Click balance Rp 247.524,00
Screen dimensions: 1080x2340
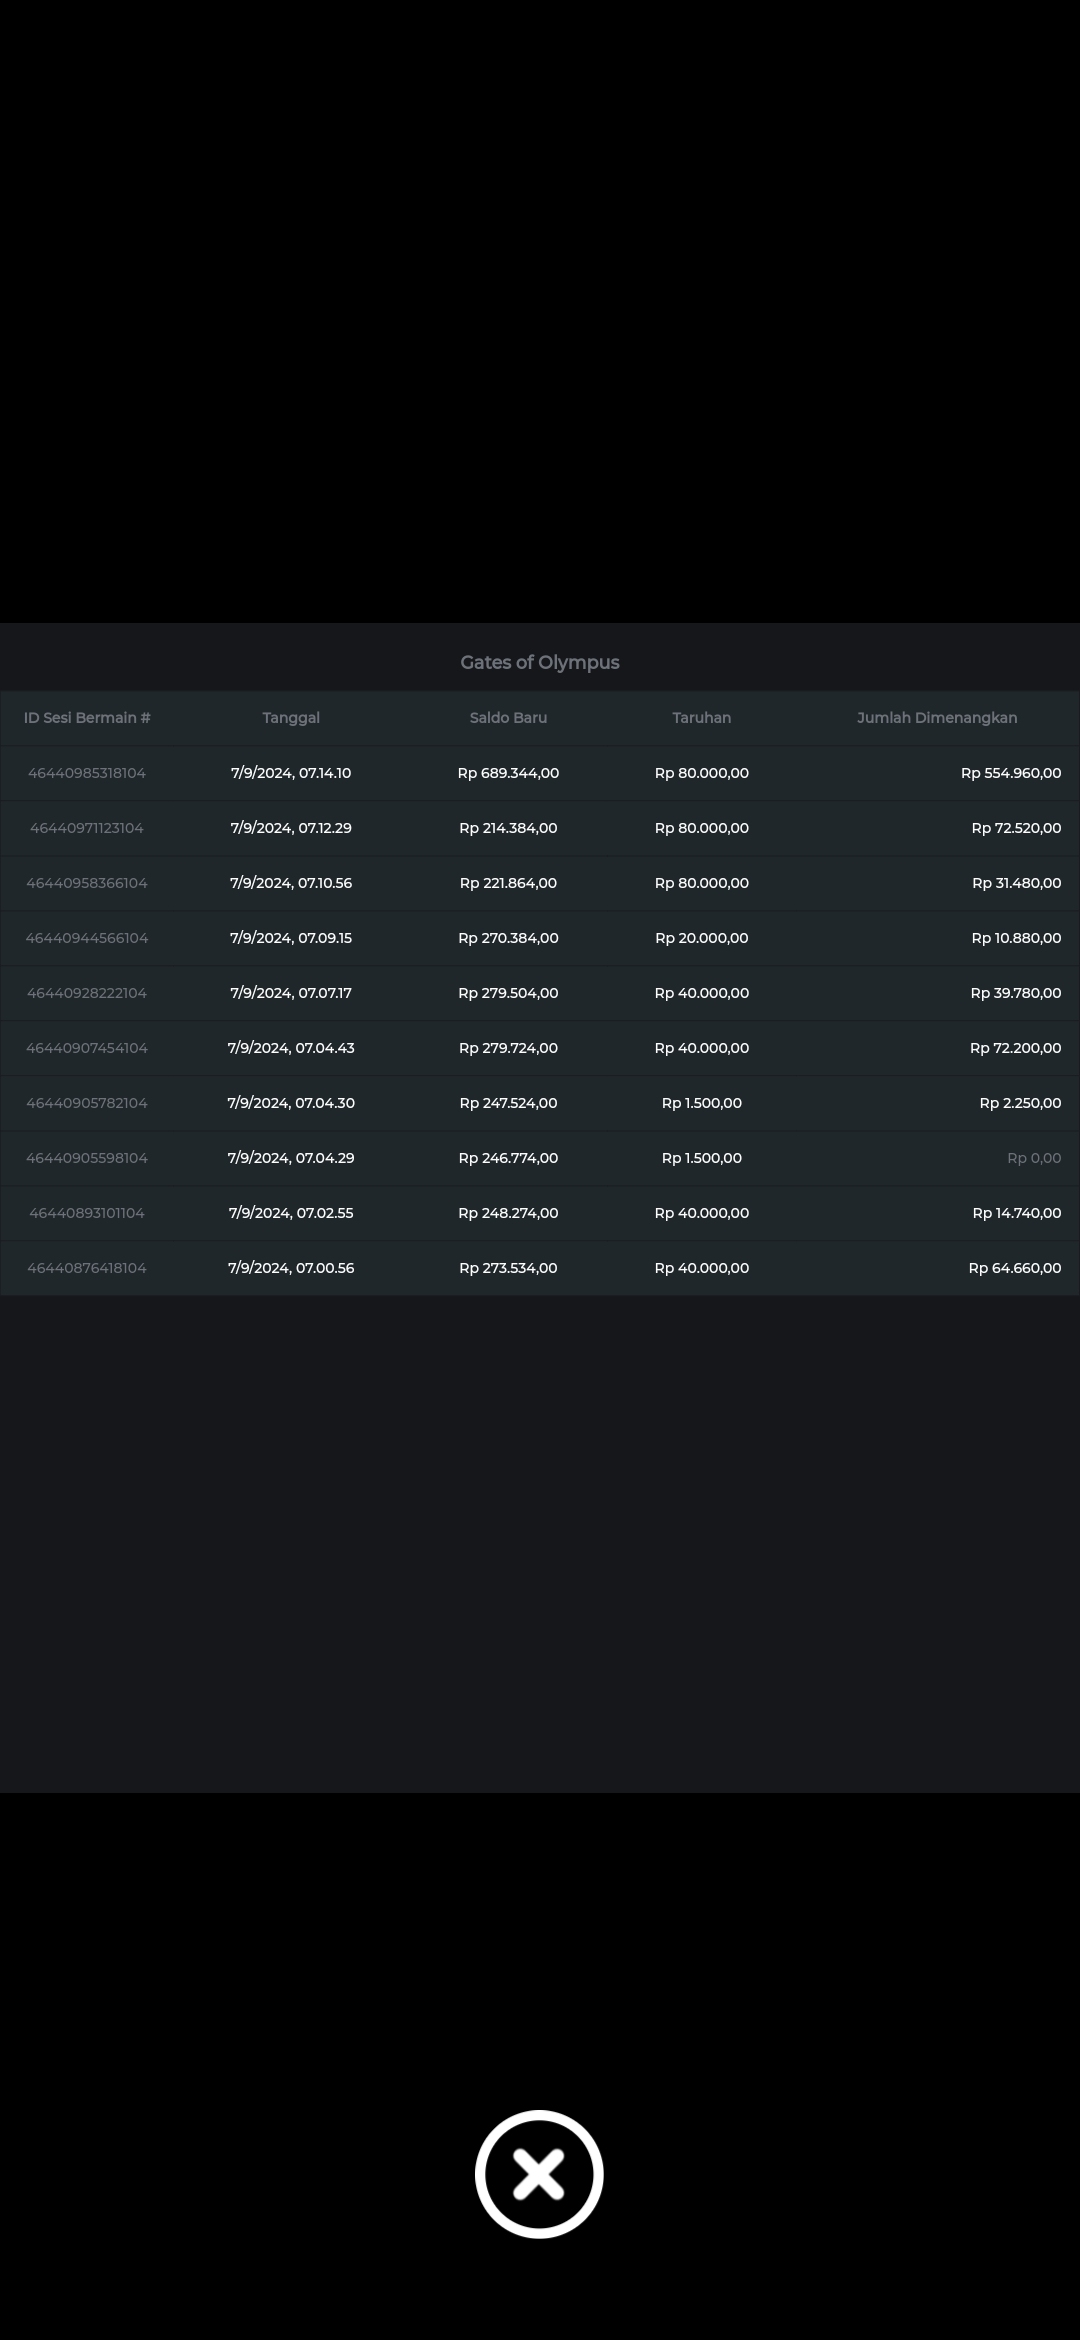coord(508,1103)
